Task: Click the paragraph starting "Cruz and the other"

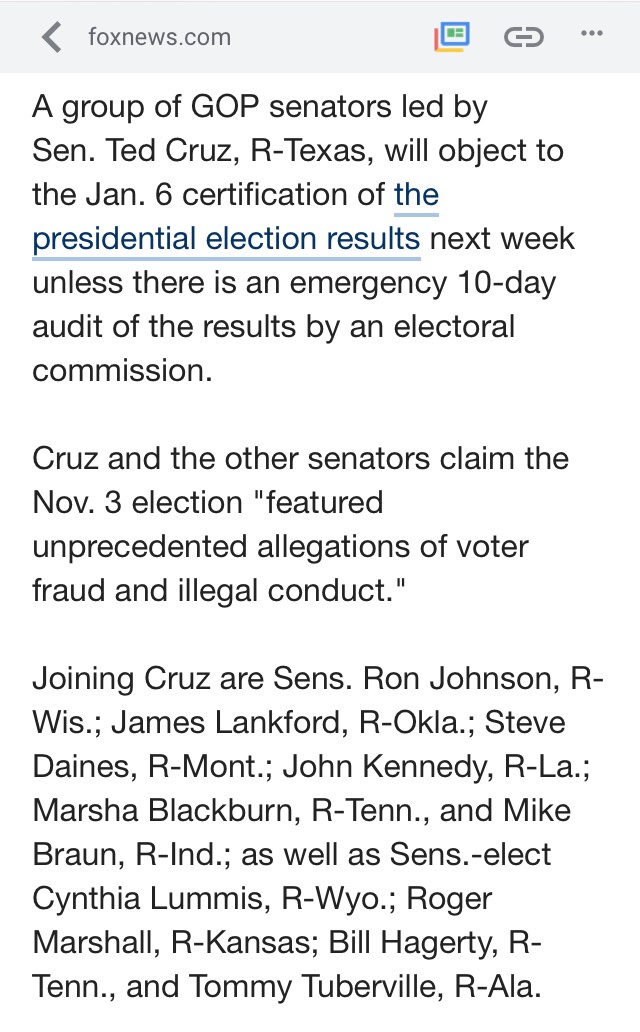Action: [x=300, y=523]
